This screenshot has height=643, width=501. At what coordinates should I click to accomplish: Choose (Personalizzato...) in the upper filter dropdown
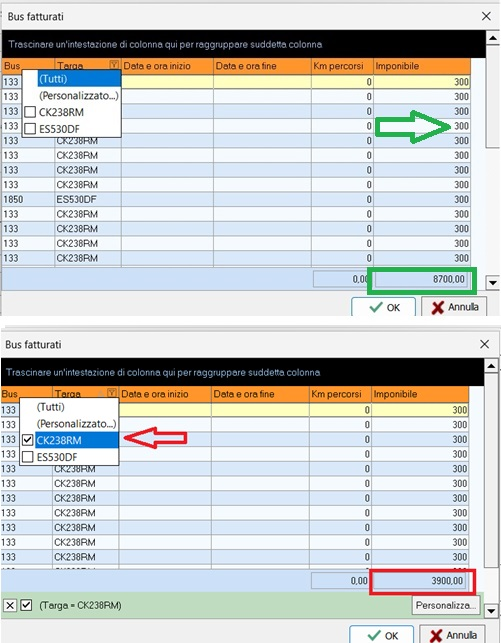[79, 96]
